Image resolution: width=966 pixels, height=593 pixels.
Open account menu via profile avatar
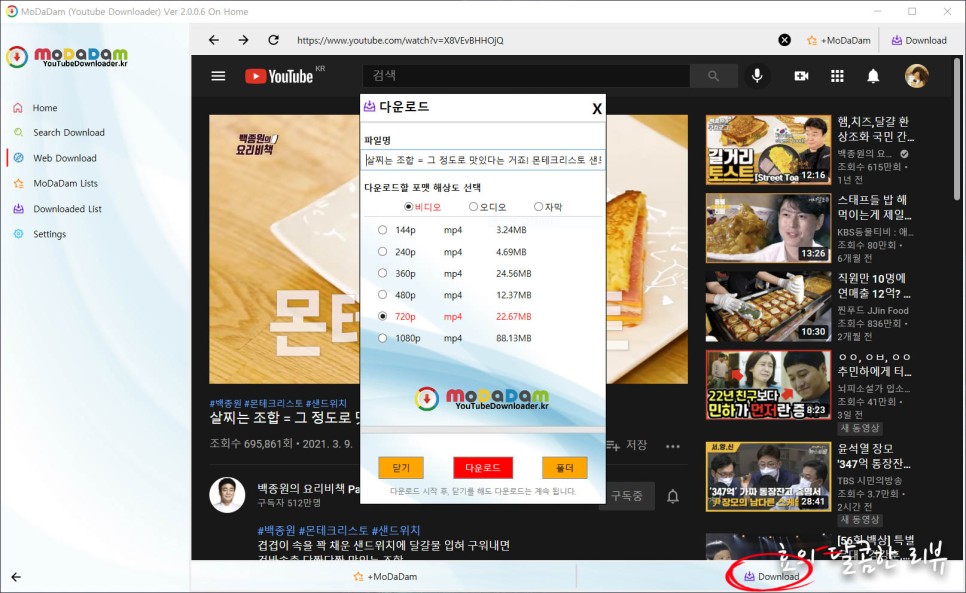click(916, 75)
